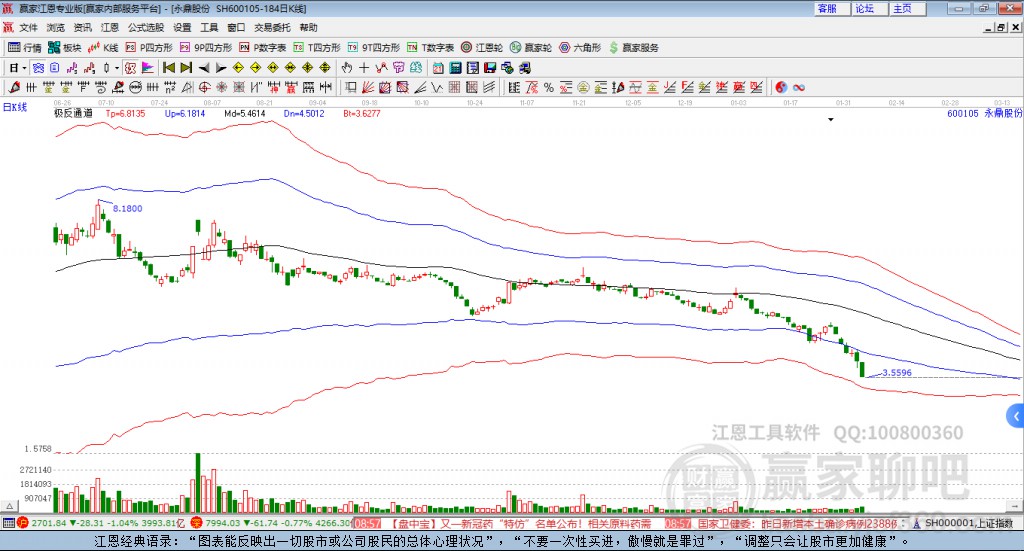Click the 主页 homepage button
The image size is (1024, 551).
(x=908, y=8)
